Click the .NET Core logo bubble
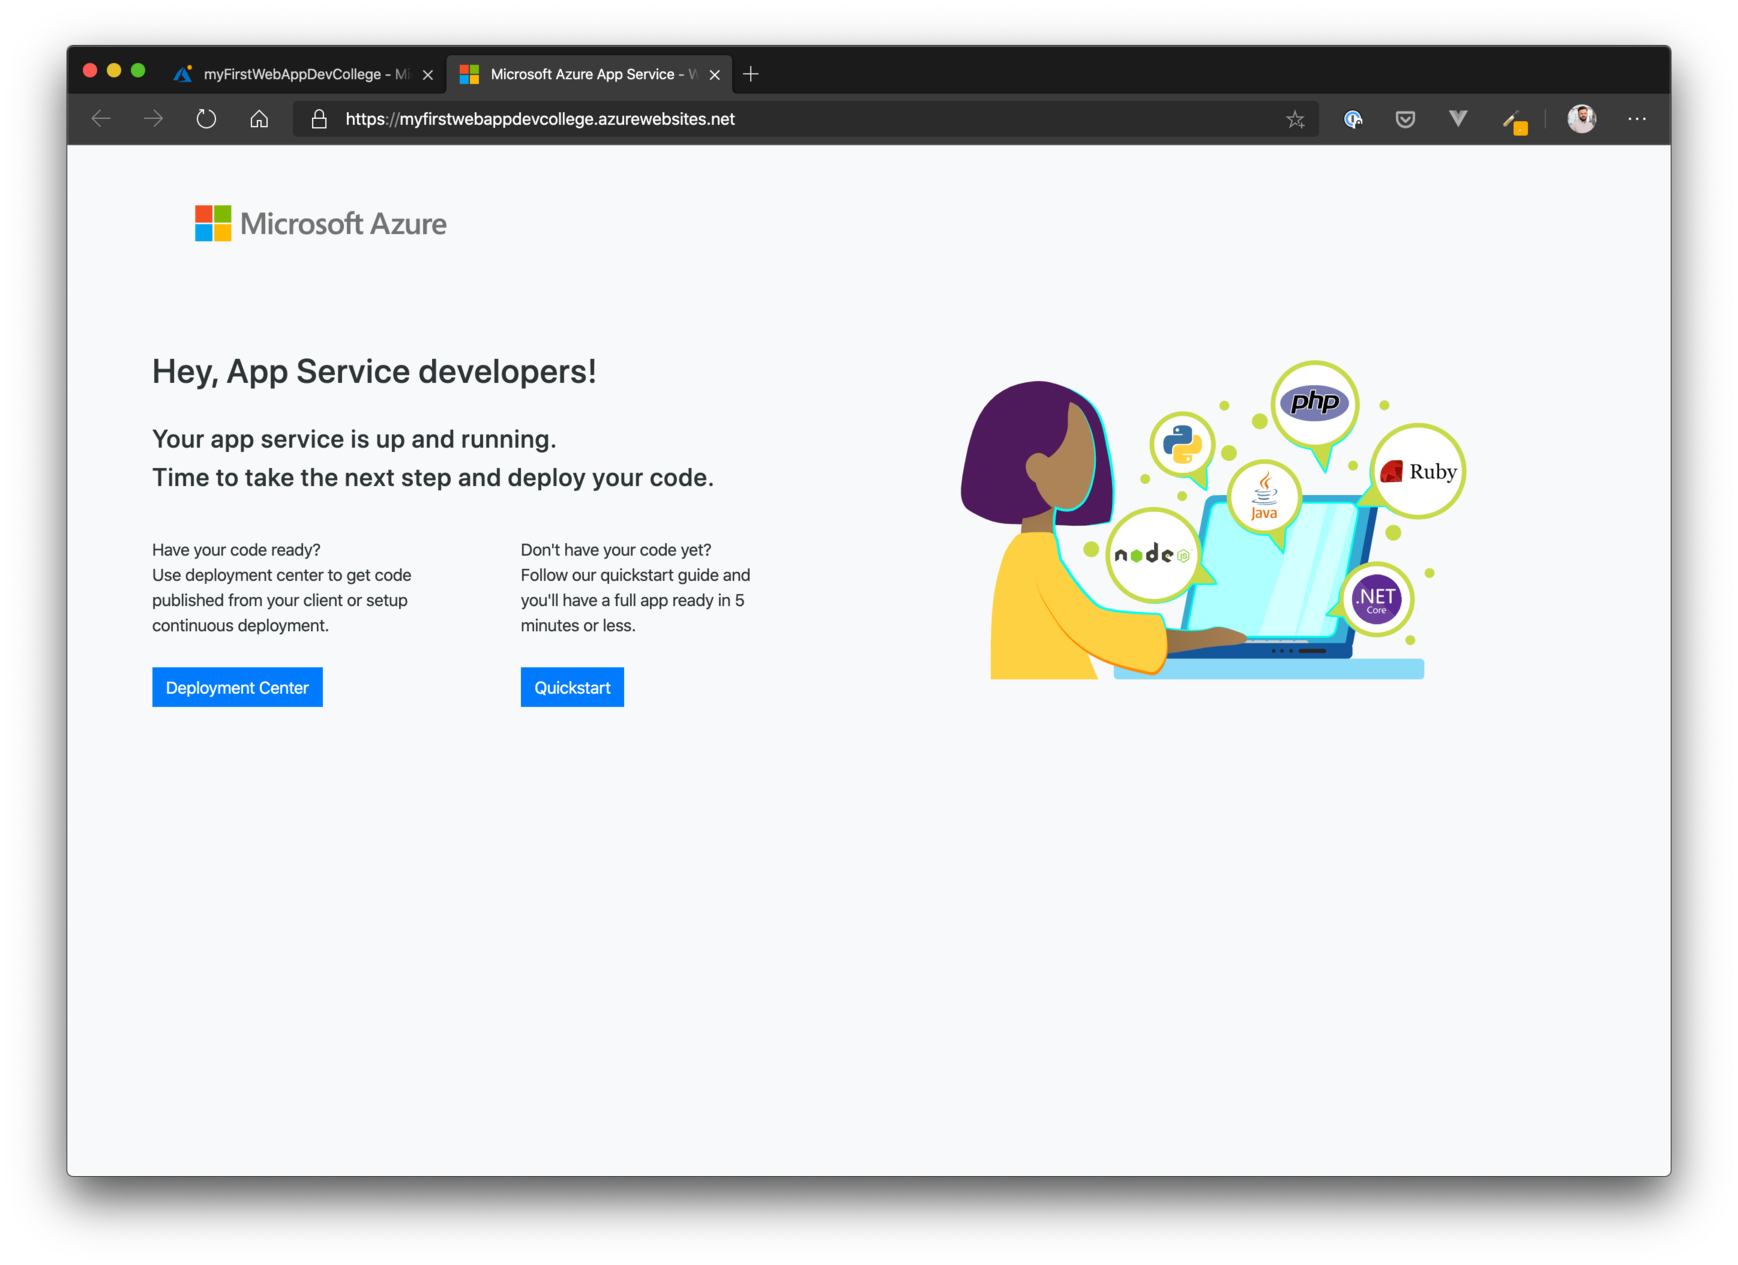Screen dimensions: 1738x1265 (x=1377, y=599)
